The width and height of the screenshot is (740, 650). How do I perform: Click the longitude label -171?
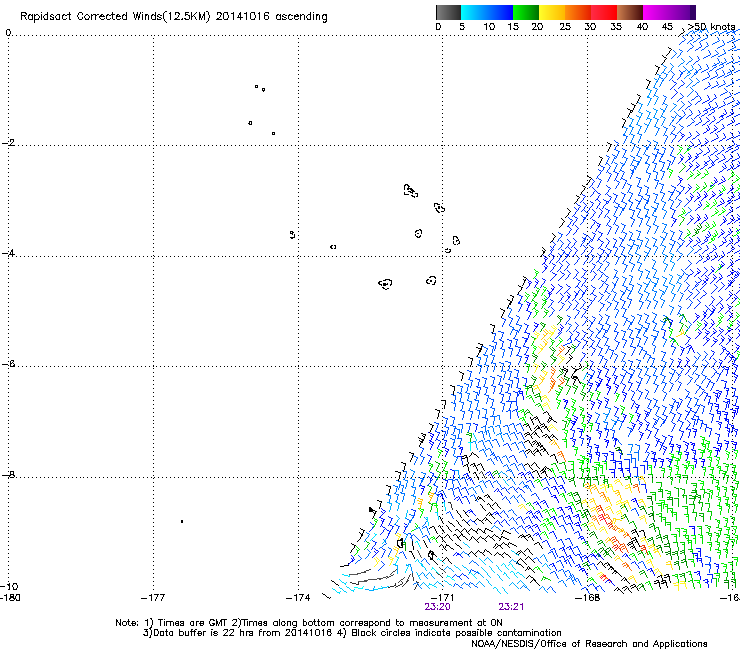442,598
